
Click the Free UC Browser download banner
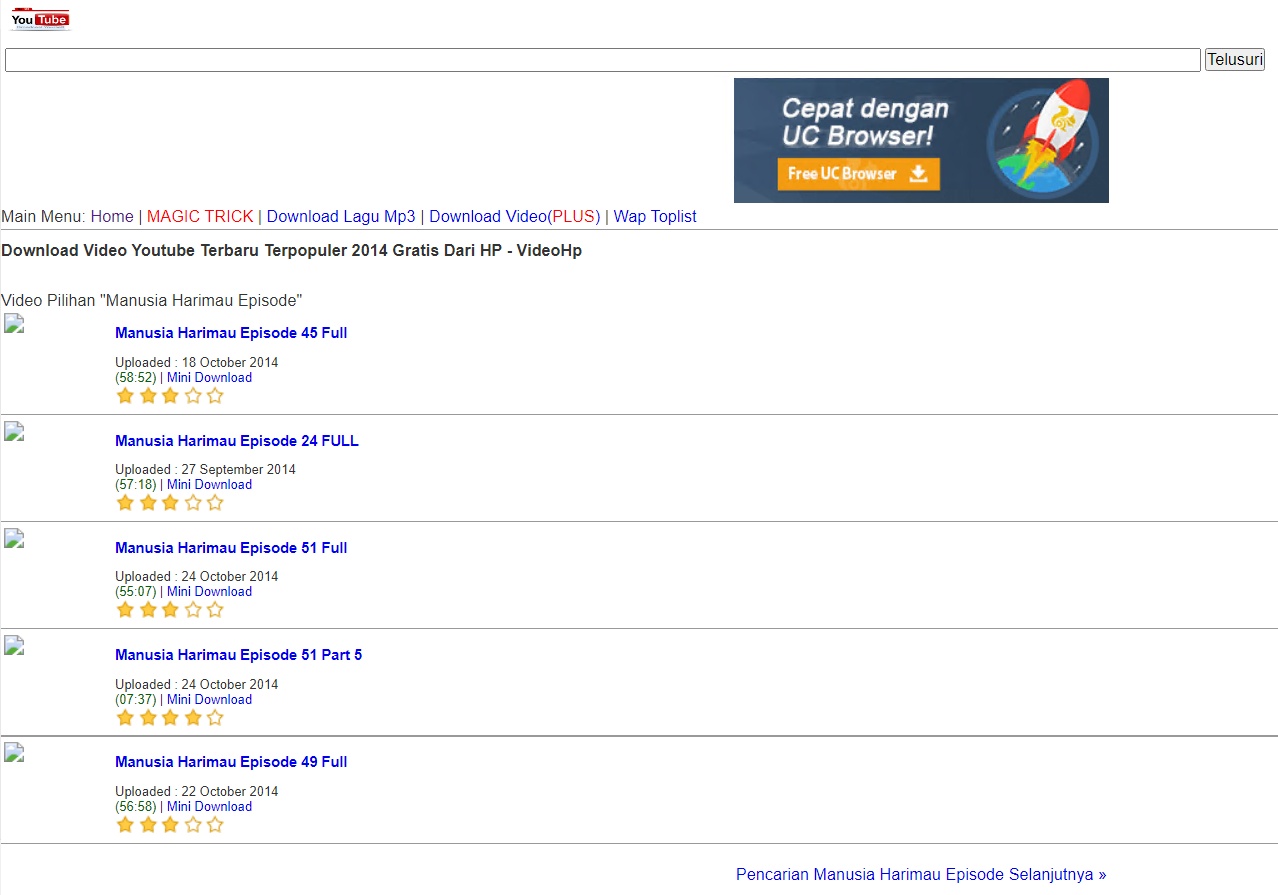tap(920, 140)
